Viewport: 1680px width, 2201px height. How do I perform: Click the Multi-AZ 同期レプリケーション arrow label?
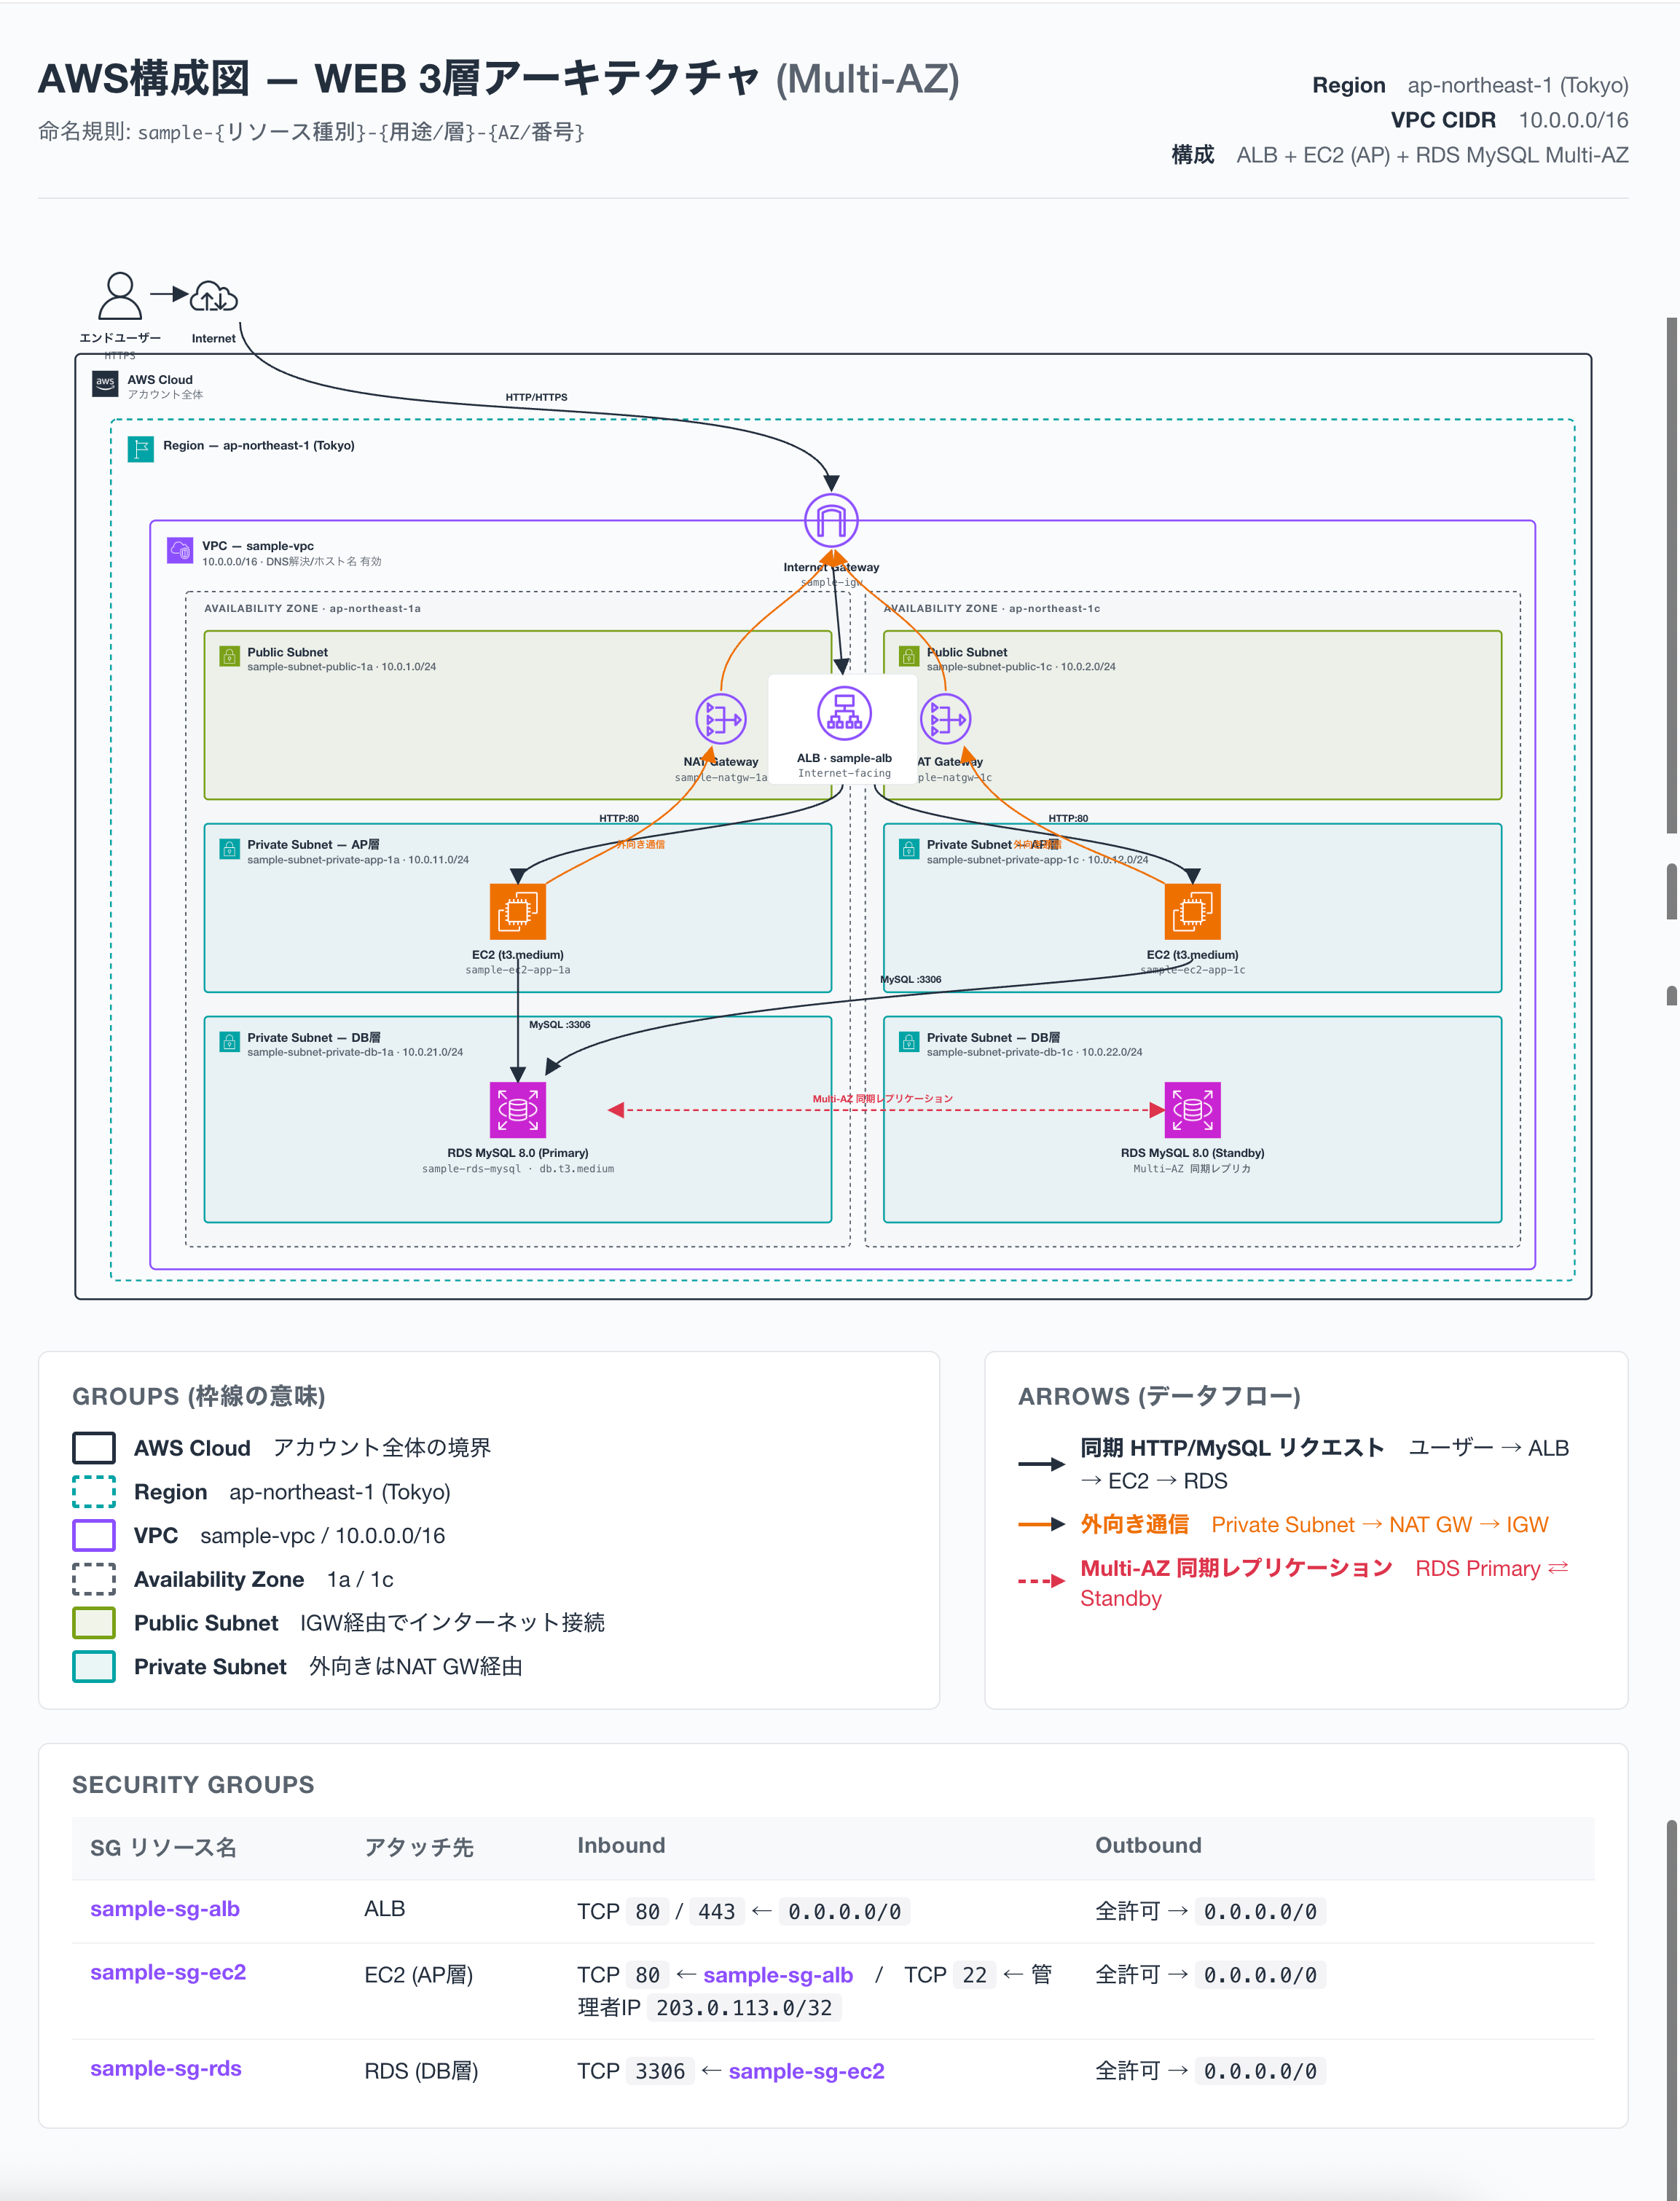[x=882, y=1098]
